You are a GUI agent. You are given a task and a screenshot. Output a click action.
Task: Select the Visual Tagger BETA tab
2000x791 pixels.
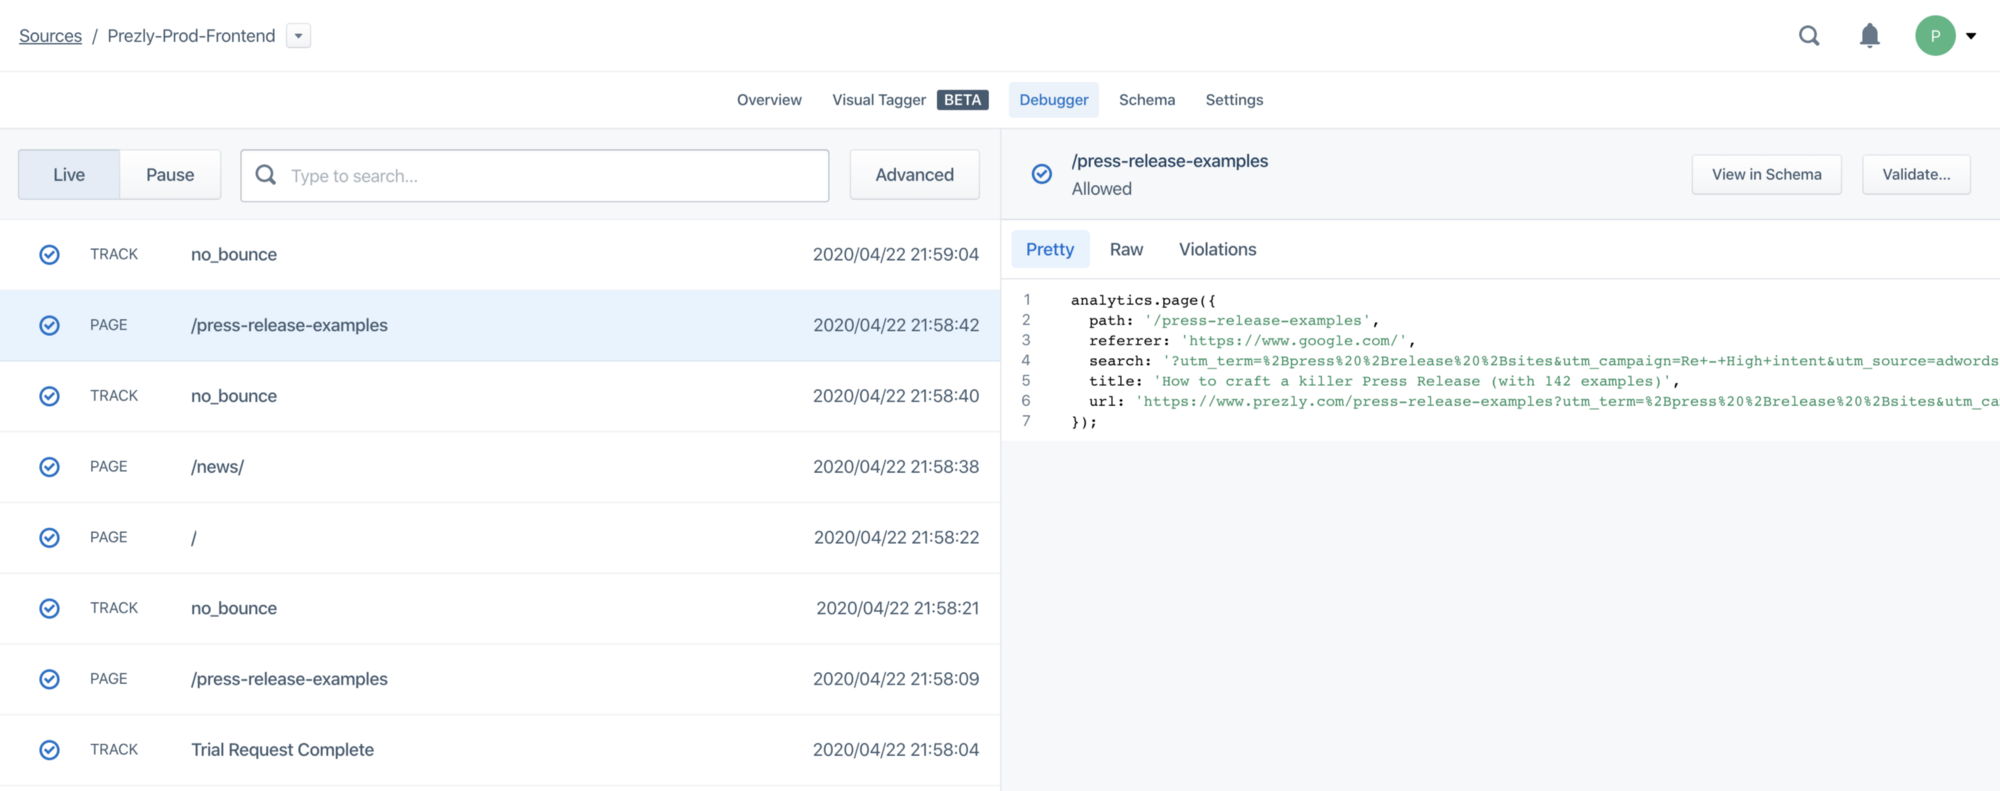click(910, 100)
